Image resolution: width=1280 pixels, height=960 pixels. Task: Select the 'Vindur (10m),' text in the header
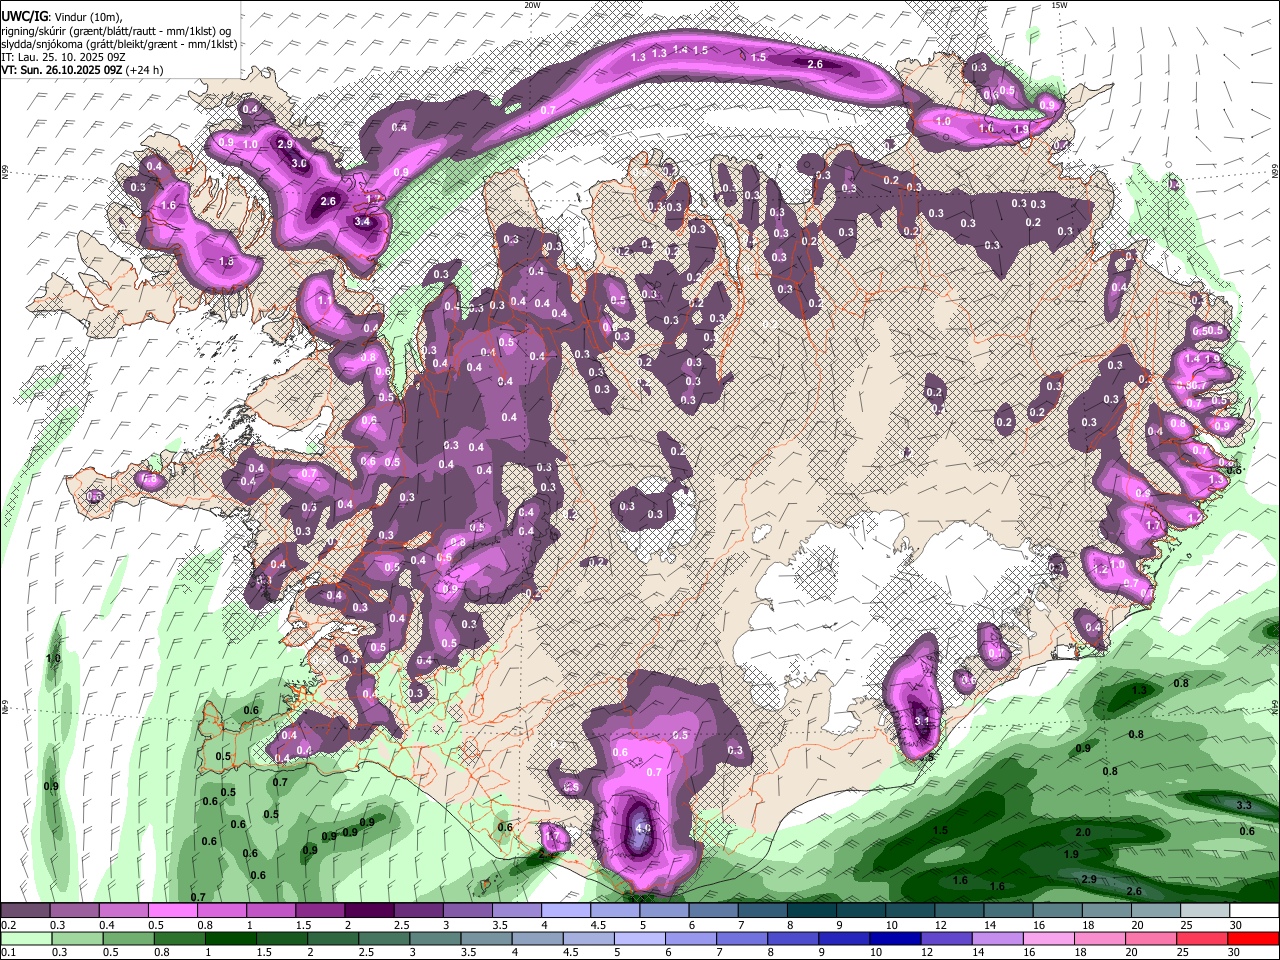click(87, 16)
